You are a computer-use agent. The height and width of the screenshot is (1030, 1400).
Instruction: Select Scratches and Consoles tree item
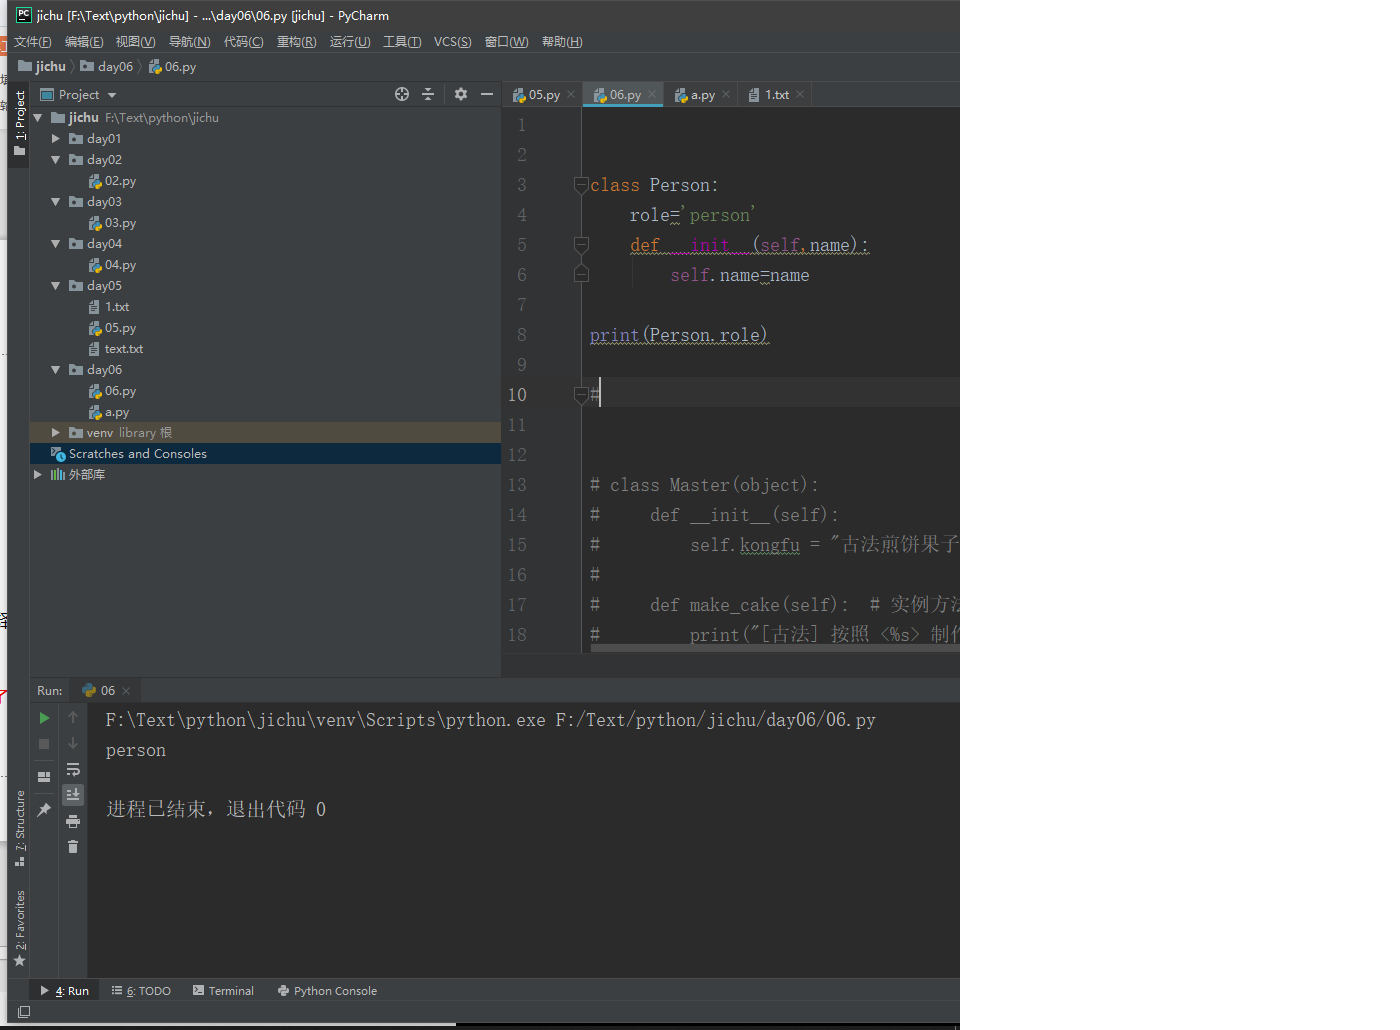click(265, 454)
